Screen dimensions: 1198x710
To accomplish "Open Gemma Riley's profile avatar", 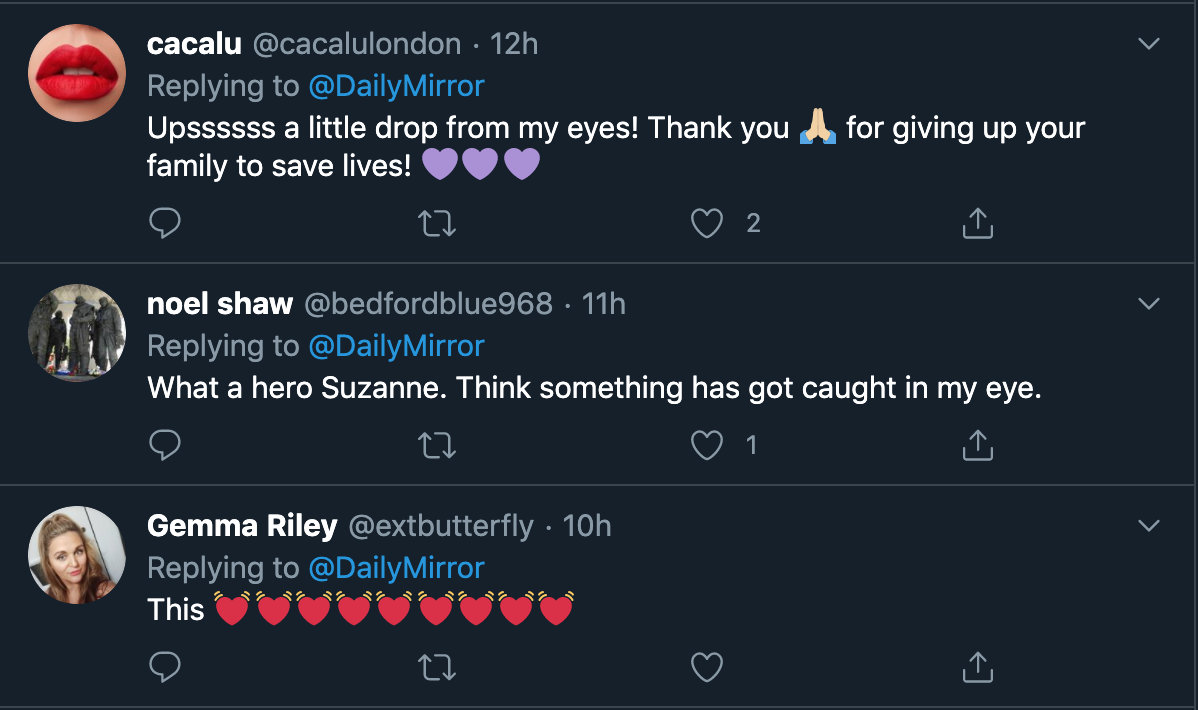I will coord(77,555).
